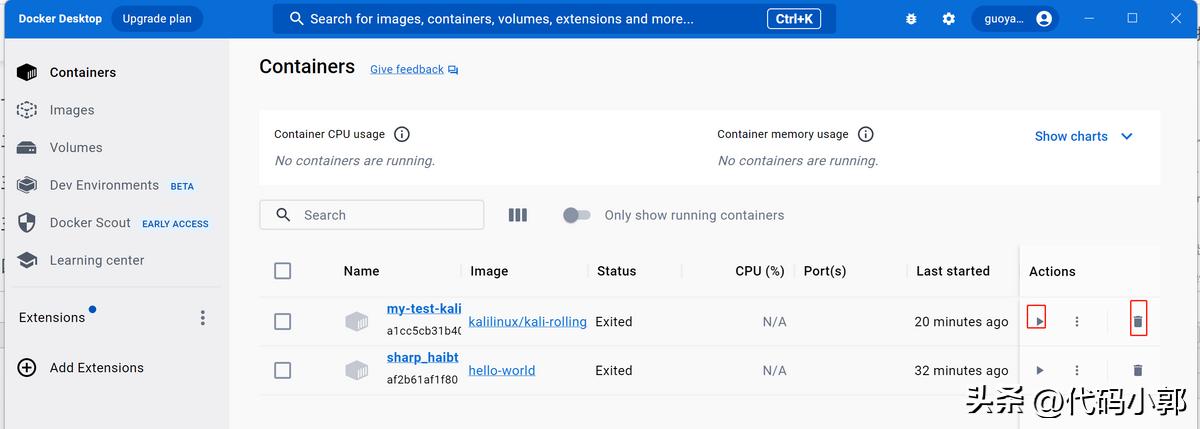Click the Dev Environments icon in sidebar
1200x429 pixels.
[27, 185]
